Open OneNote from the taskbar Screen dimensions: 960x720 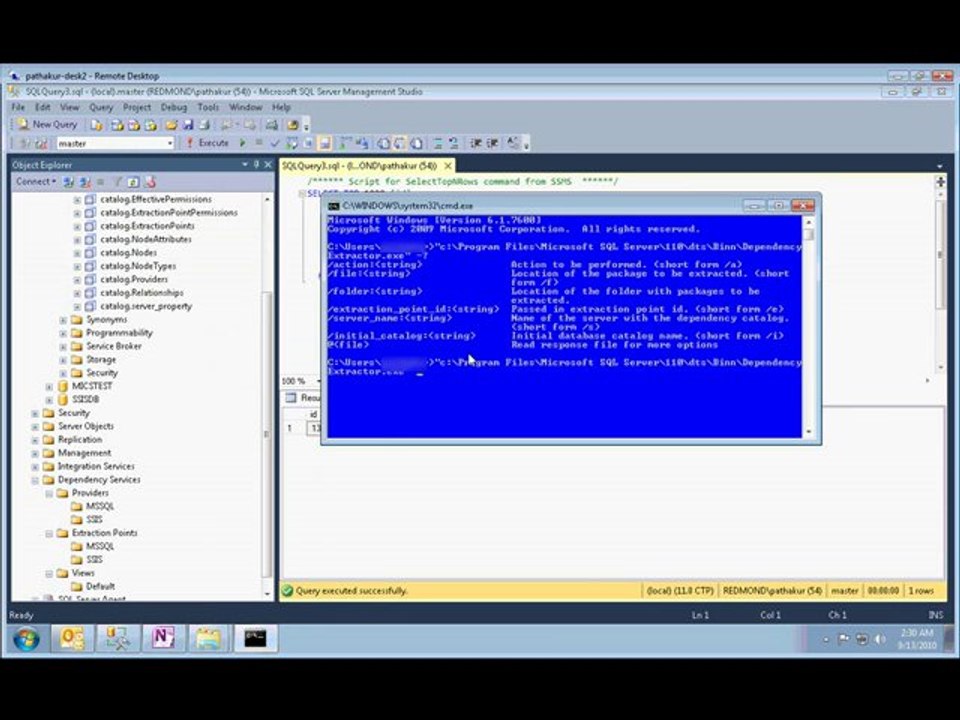click(x=163, y=639)
